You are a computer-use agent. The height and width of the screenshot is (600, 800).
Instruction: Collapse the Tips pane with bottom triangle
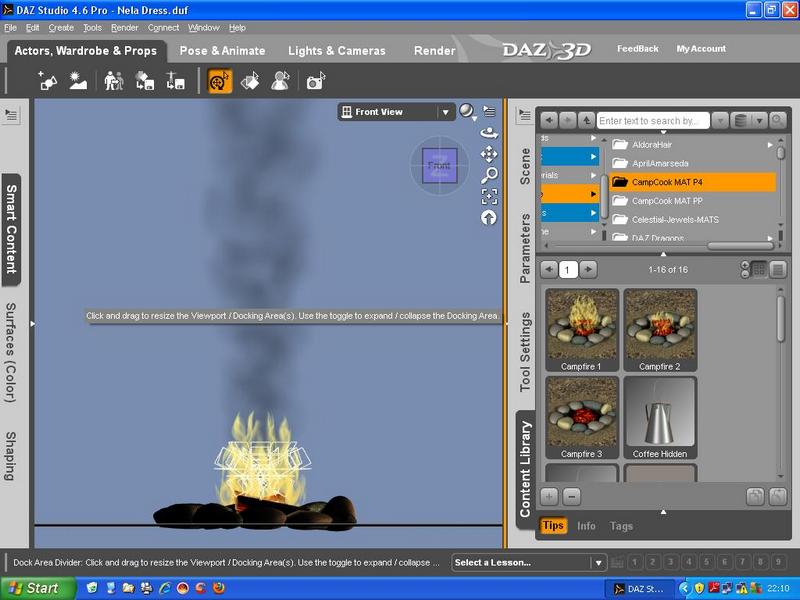663,511
